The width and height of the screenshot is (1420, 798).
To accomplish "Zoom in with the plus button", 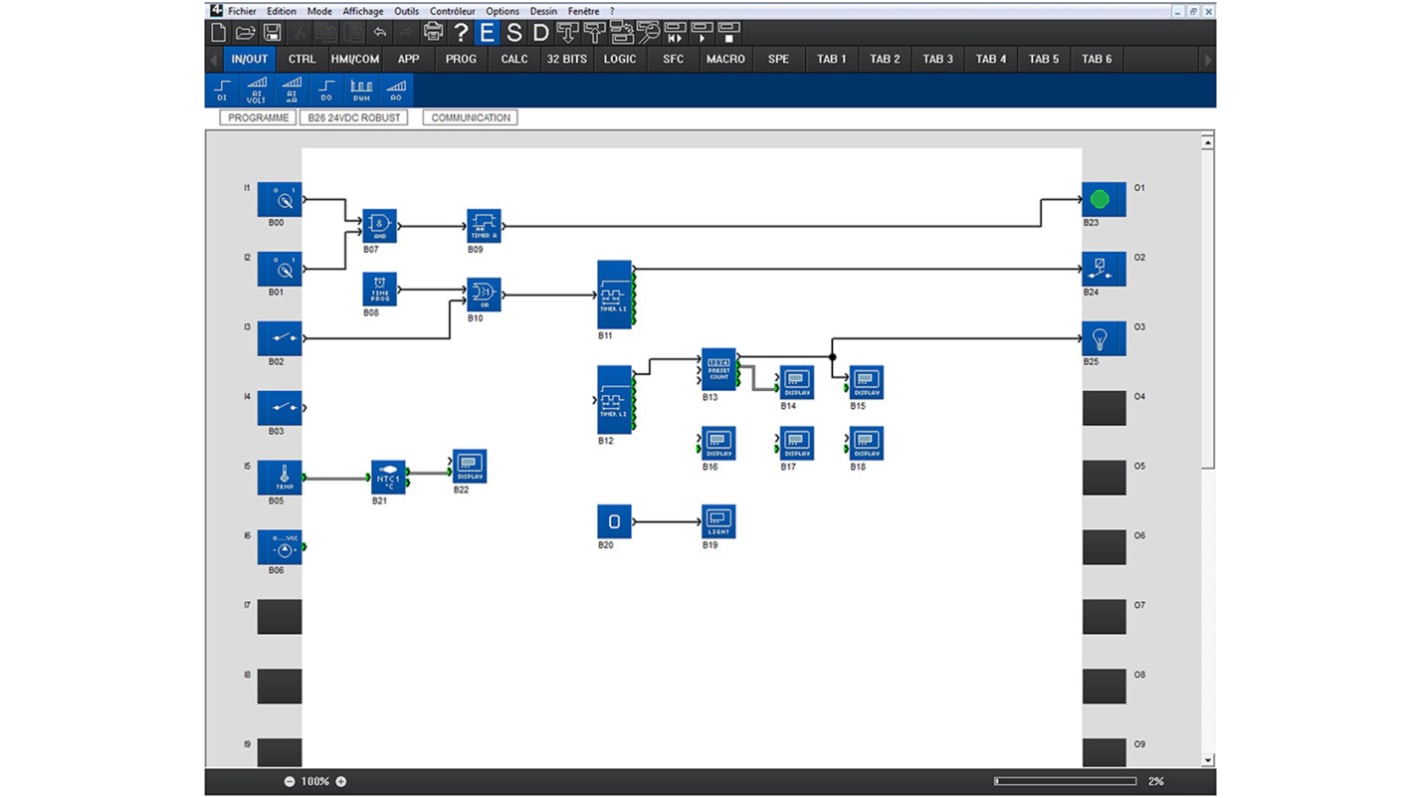I will point(341,781).
